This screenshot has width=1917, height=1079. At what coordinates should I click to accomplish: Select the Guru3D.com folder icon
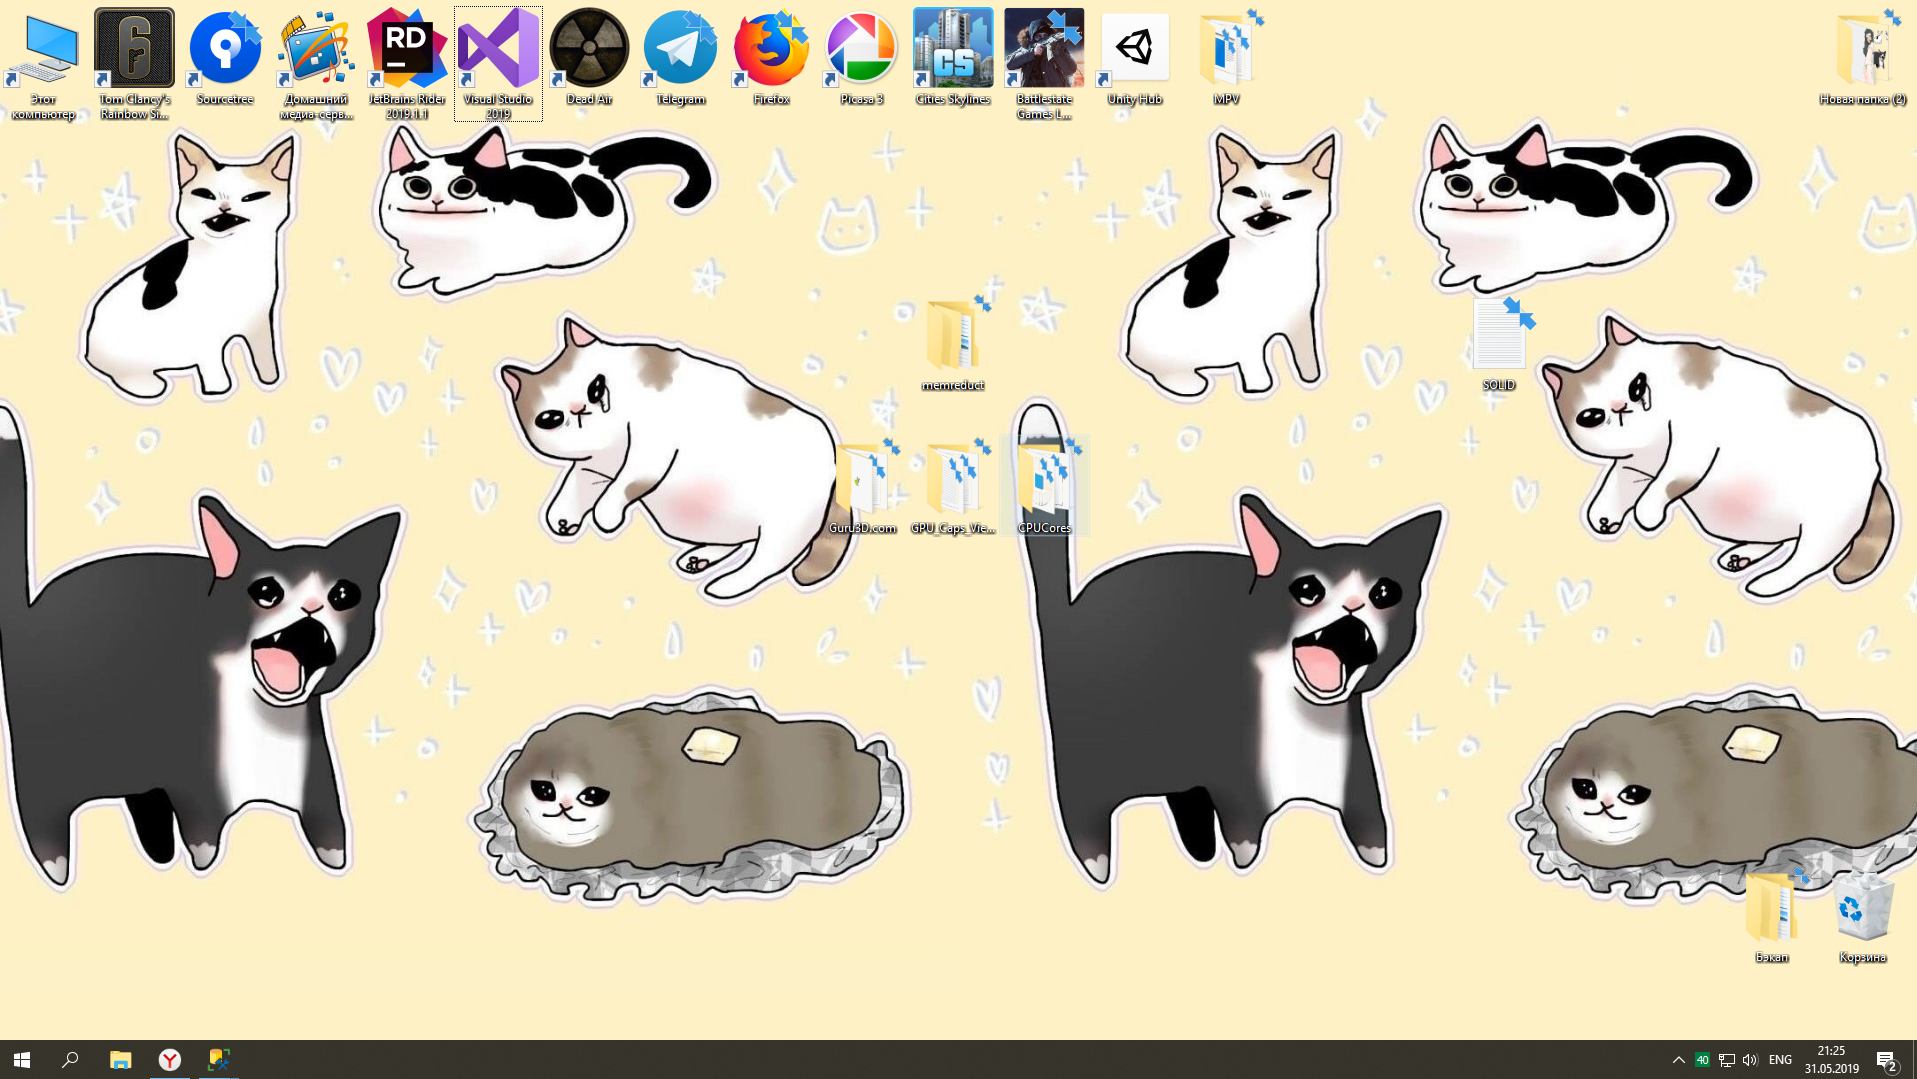(862, 486)
